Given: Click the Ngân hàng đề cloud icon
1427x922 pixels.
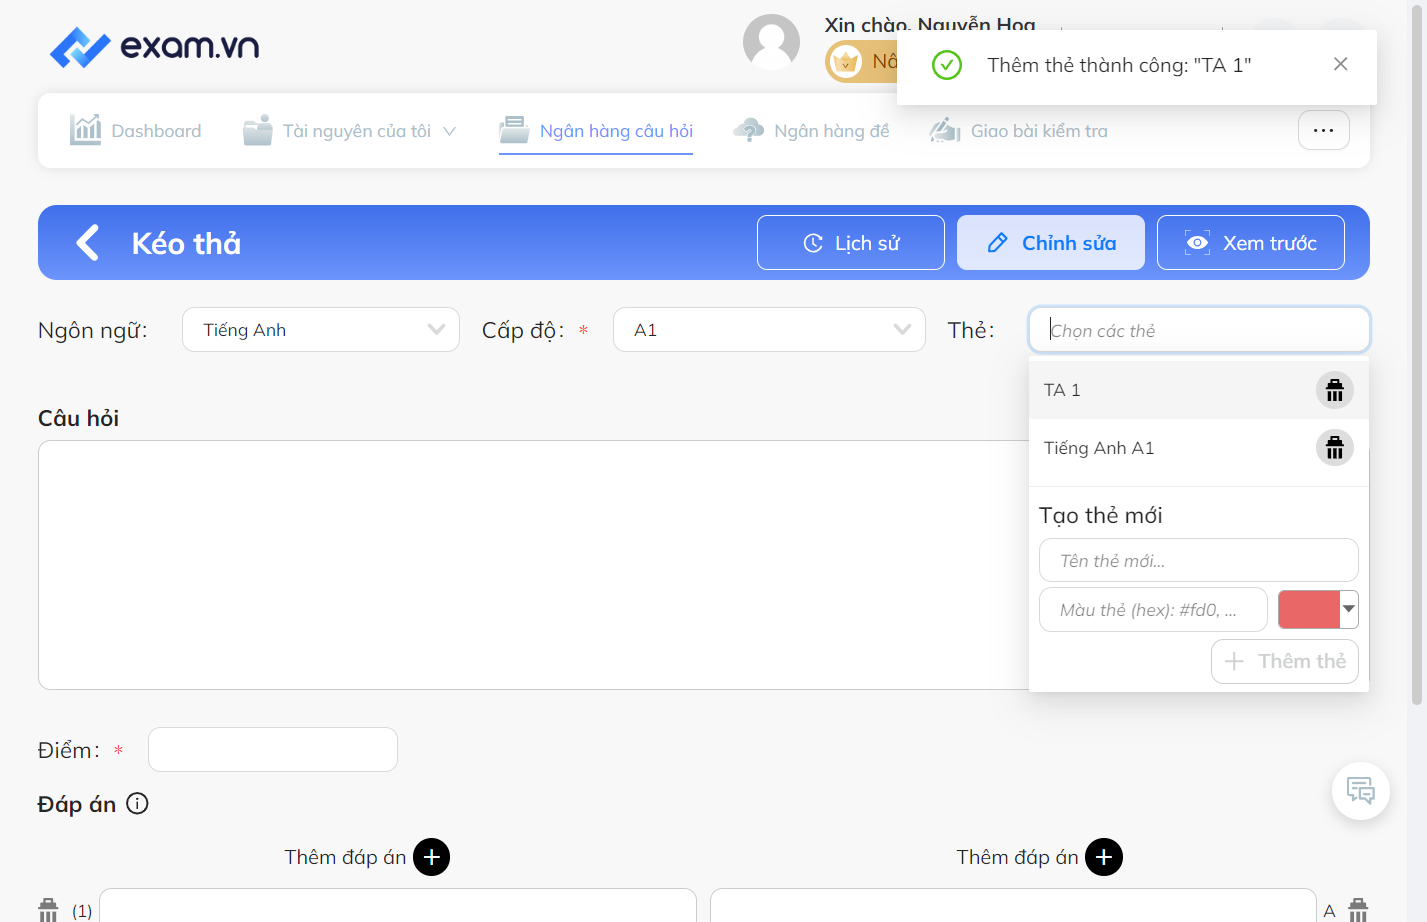Looking at the screenshot, I should coord(748,130).
